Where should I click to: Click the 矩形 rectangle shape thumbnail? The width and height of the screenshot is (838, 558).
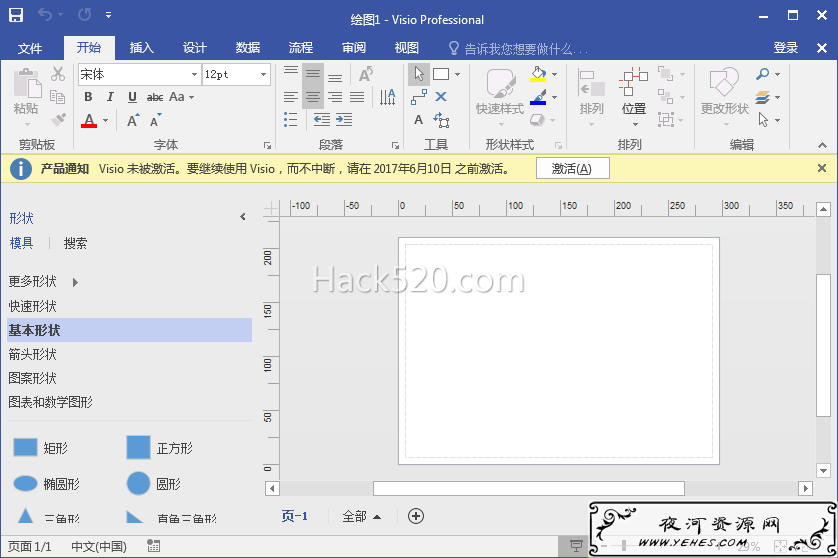pos(25,447)
